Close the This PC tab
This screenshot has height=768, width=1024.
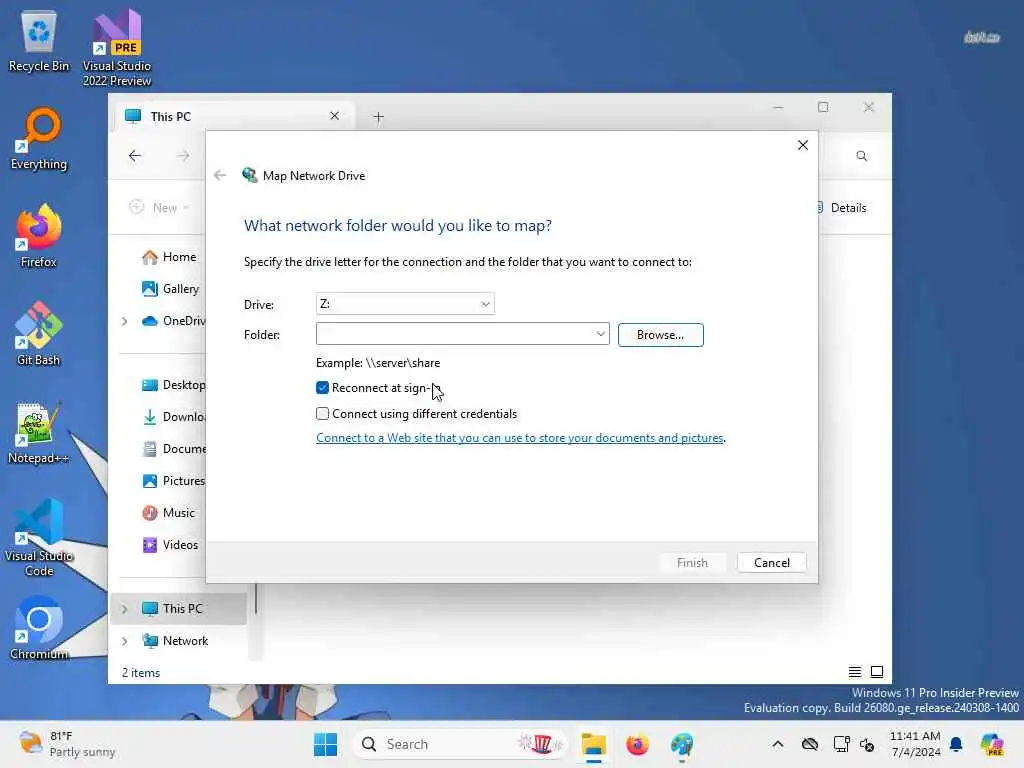(x=334, y=116)
